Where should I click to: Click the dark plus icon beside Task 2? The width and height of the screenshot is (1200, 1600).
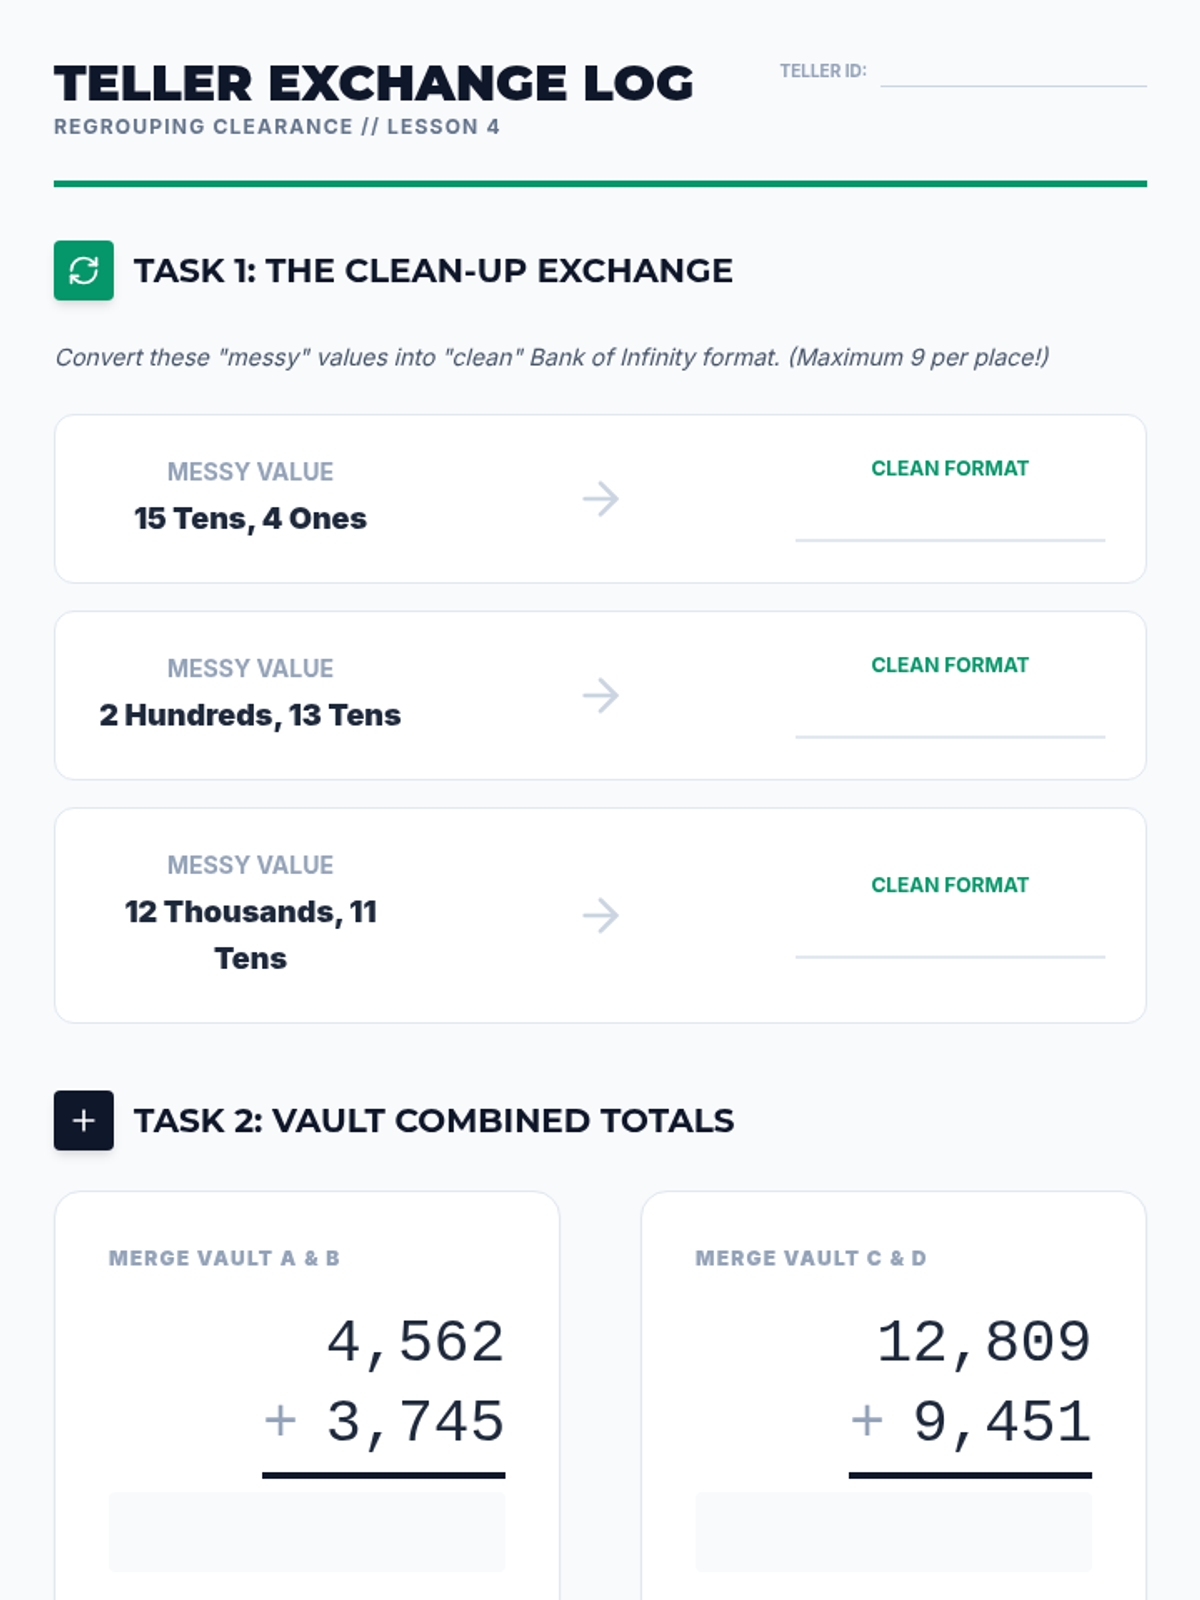tap(84, 1120)
